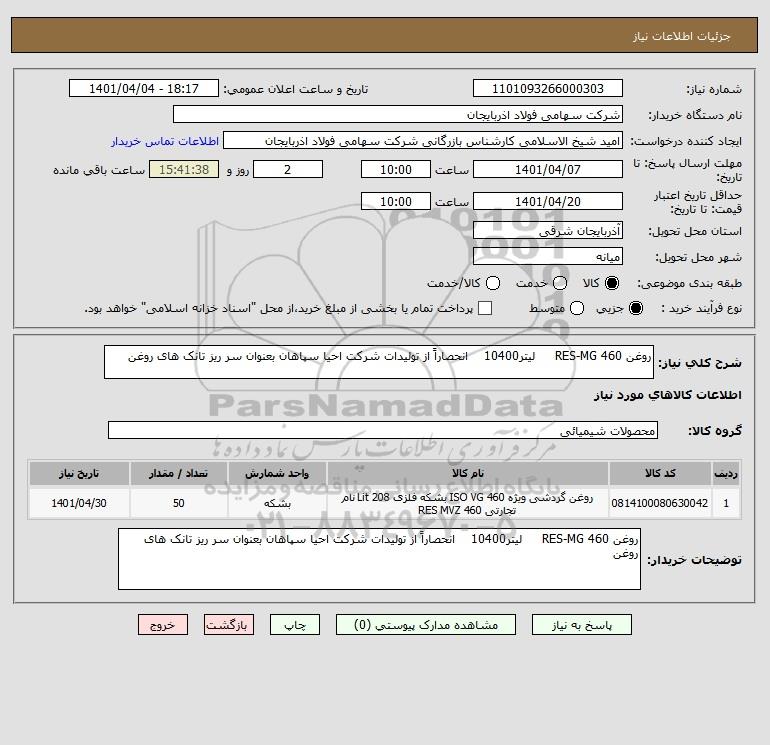Click the price validity date 1401/04/20
The image size is (770, 745).
click(548, 201)
